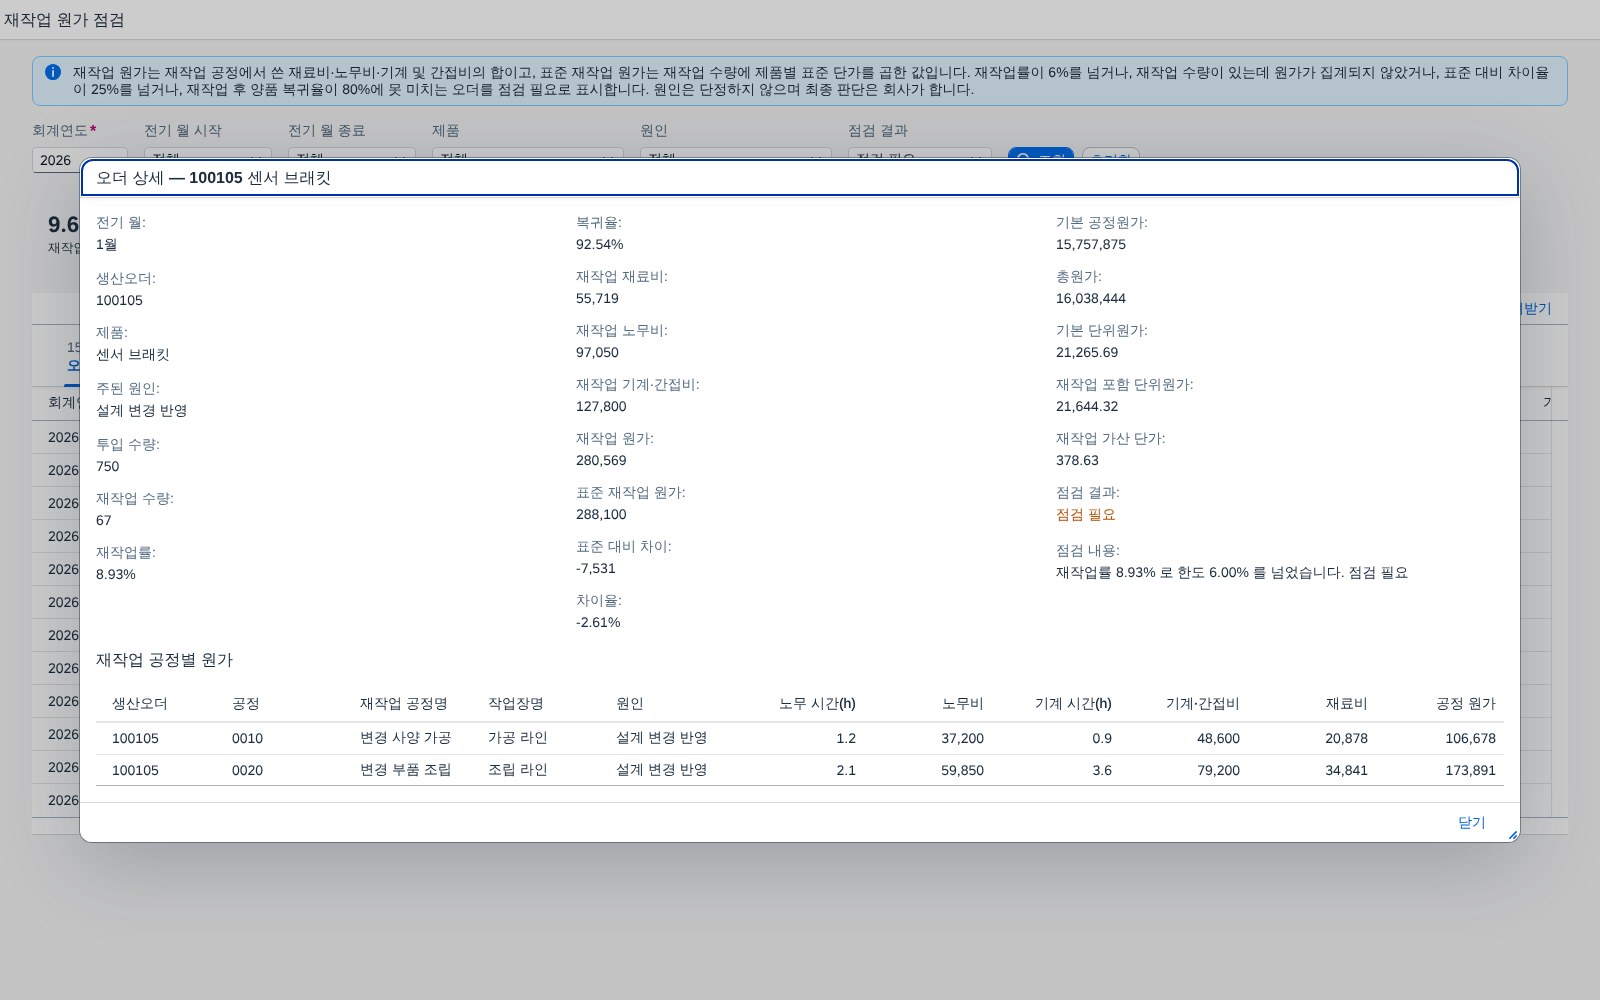Click the dialog resize handle icon

point(1512,834)
